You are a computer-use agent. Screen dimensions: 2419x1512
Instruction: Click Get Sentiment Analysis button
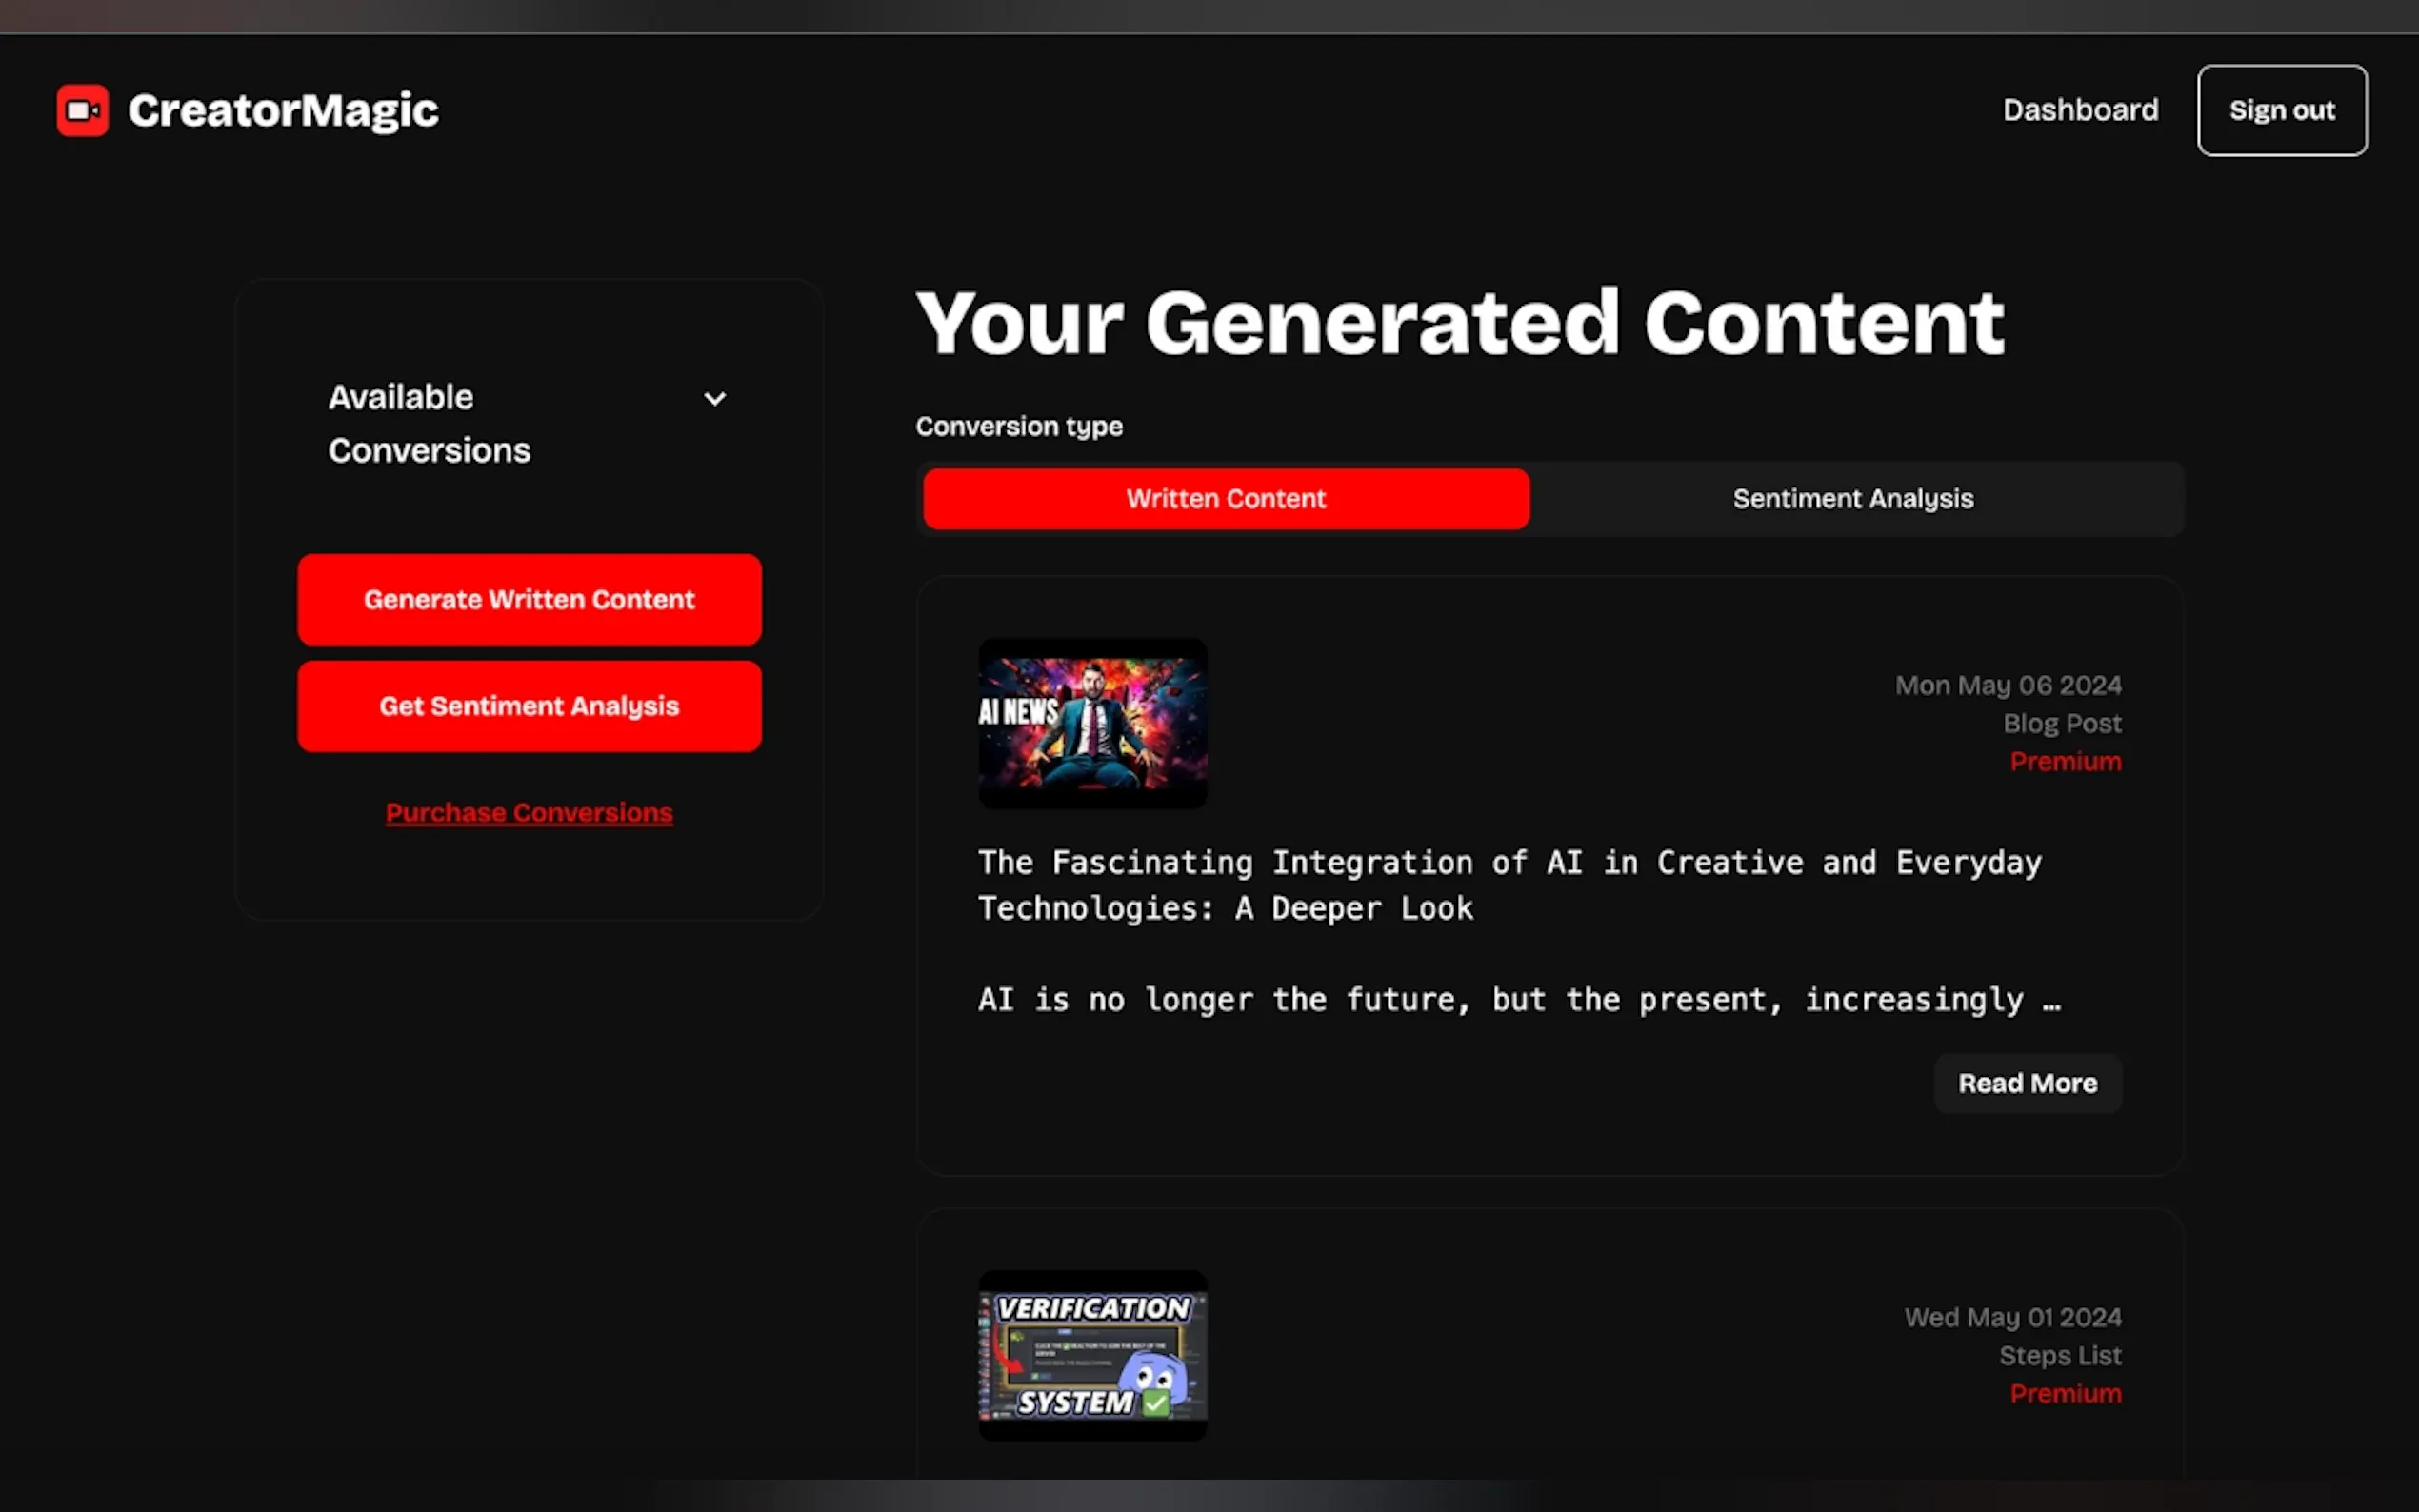[x=529, y=706]
